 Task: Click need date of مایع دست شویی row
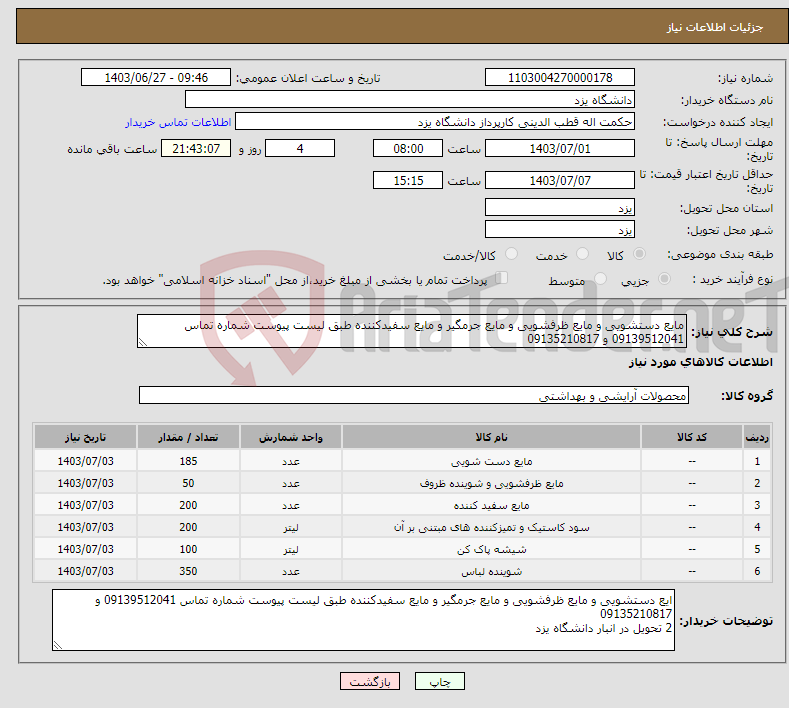[x=86, y=461]
